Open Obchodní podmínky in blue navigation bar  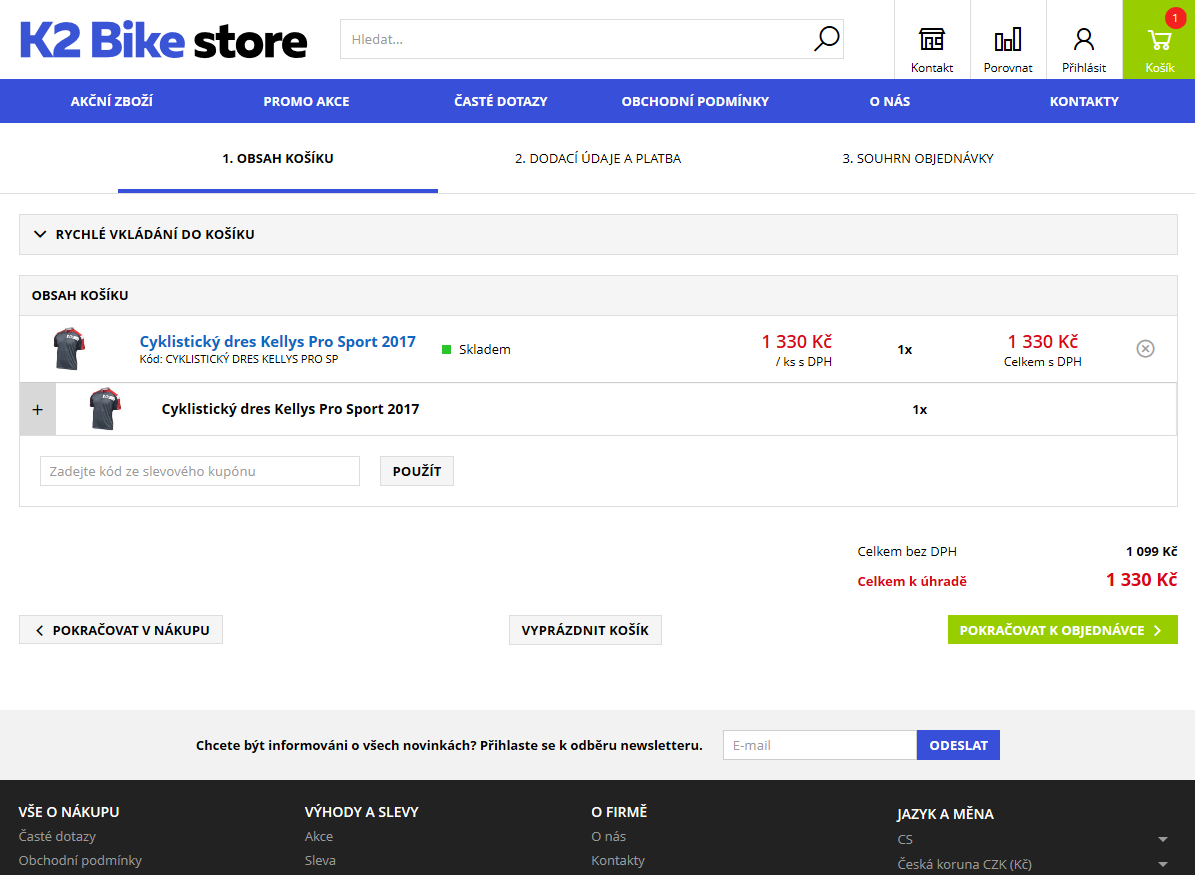click(x=695, y=101)
